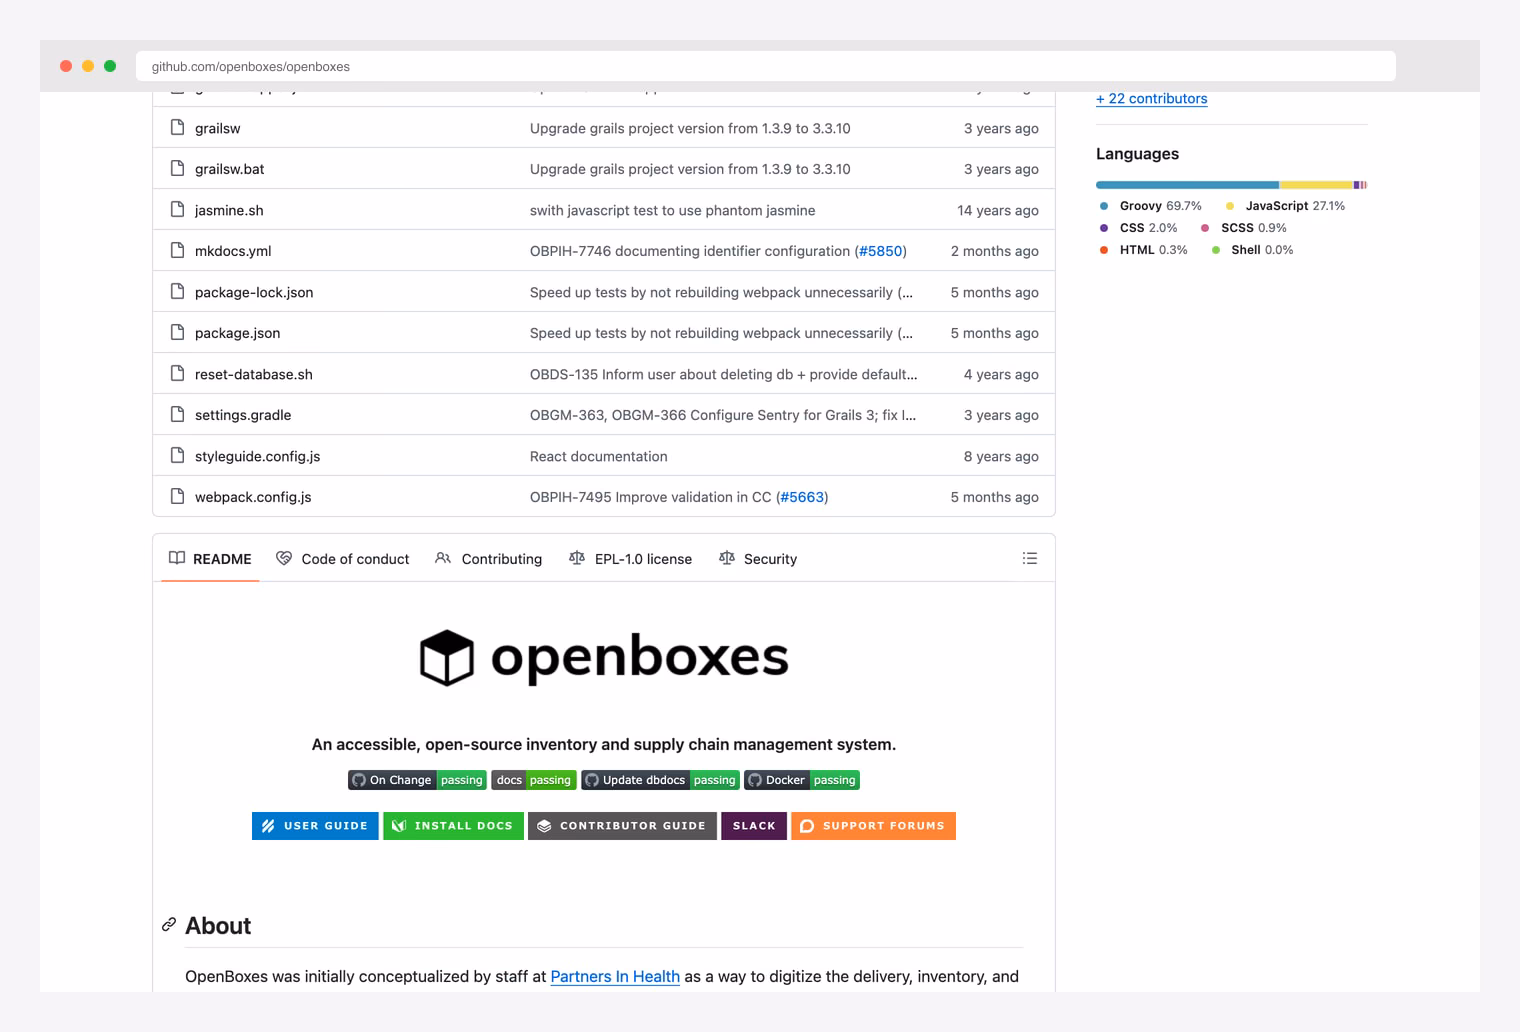
Task: Click the Groovy segment of the languages bar
Action: point(1187,185)
